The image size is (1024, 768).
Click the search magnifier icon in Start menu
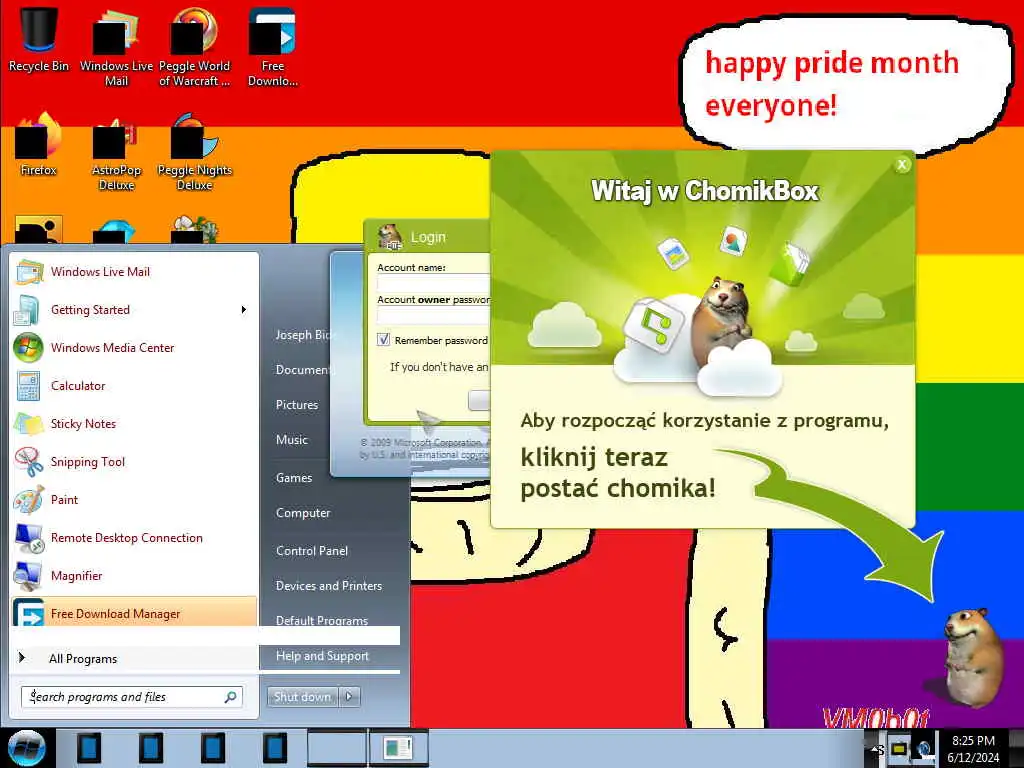231,697
